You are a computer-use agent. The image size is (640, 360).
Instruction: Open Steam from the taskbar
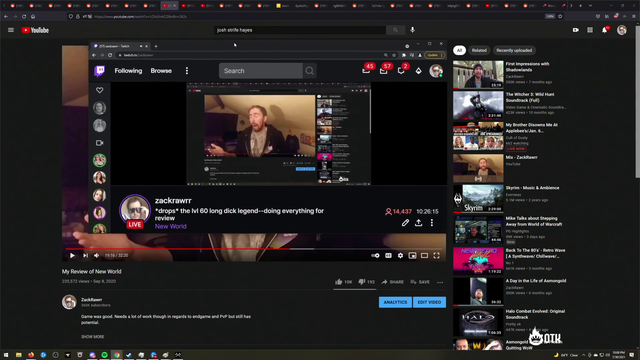pos(129,355)
